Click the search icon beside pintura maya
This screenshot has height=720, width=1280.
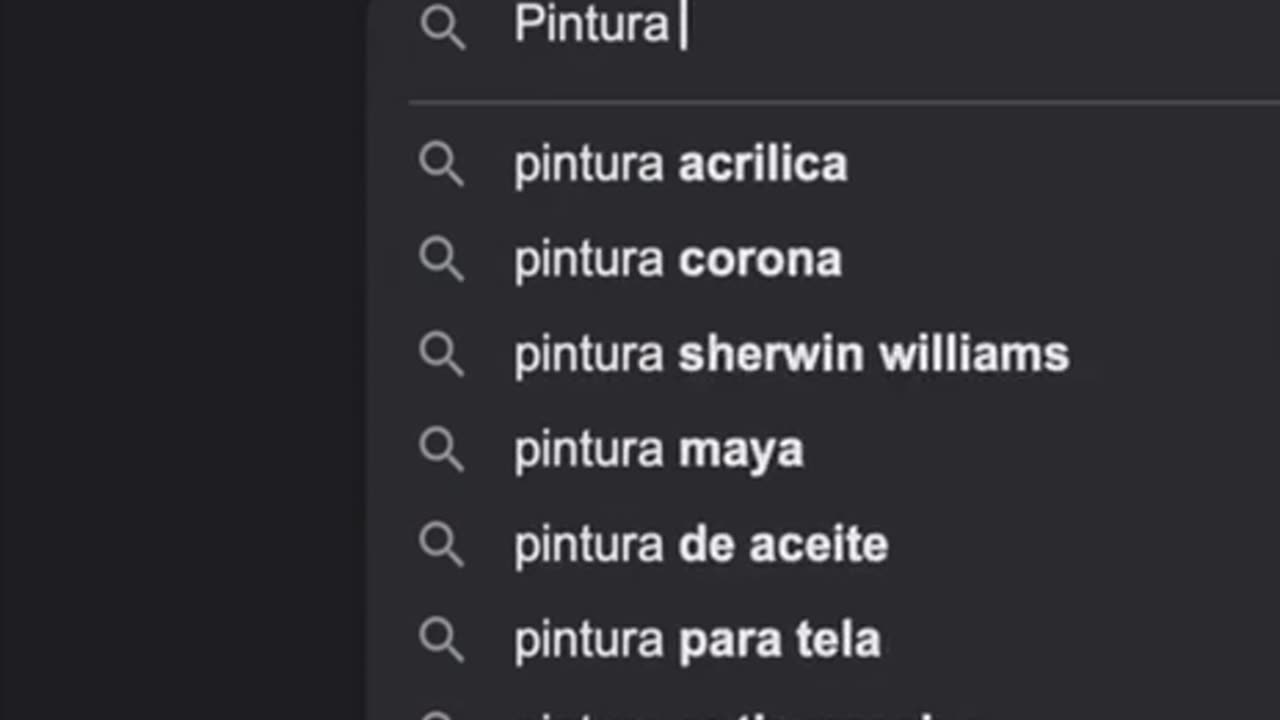[441, 449]
